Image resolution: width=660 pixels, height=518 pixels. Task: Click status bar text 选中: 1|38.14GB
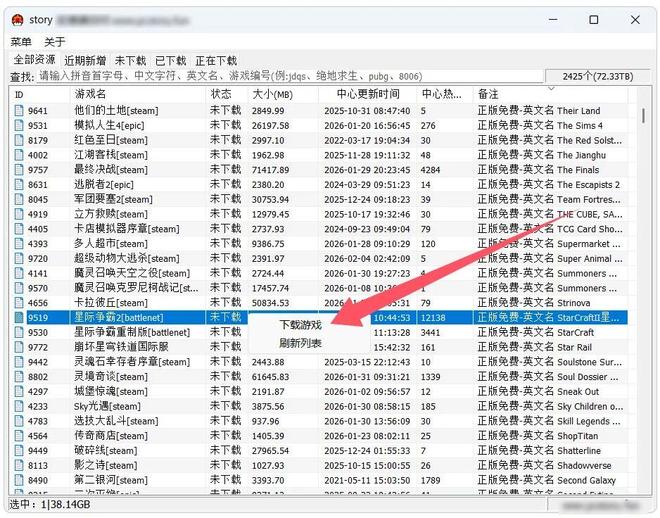(50, 504)
